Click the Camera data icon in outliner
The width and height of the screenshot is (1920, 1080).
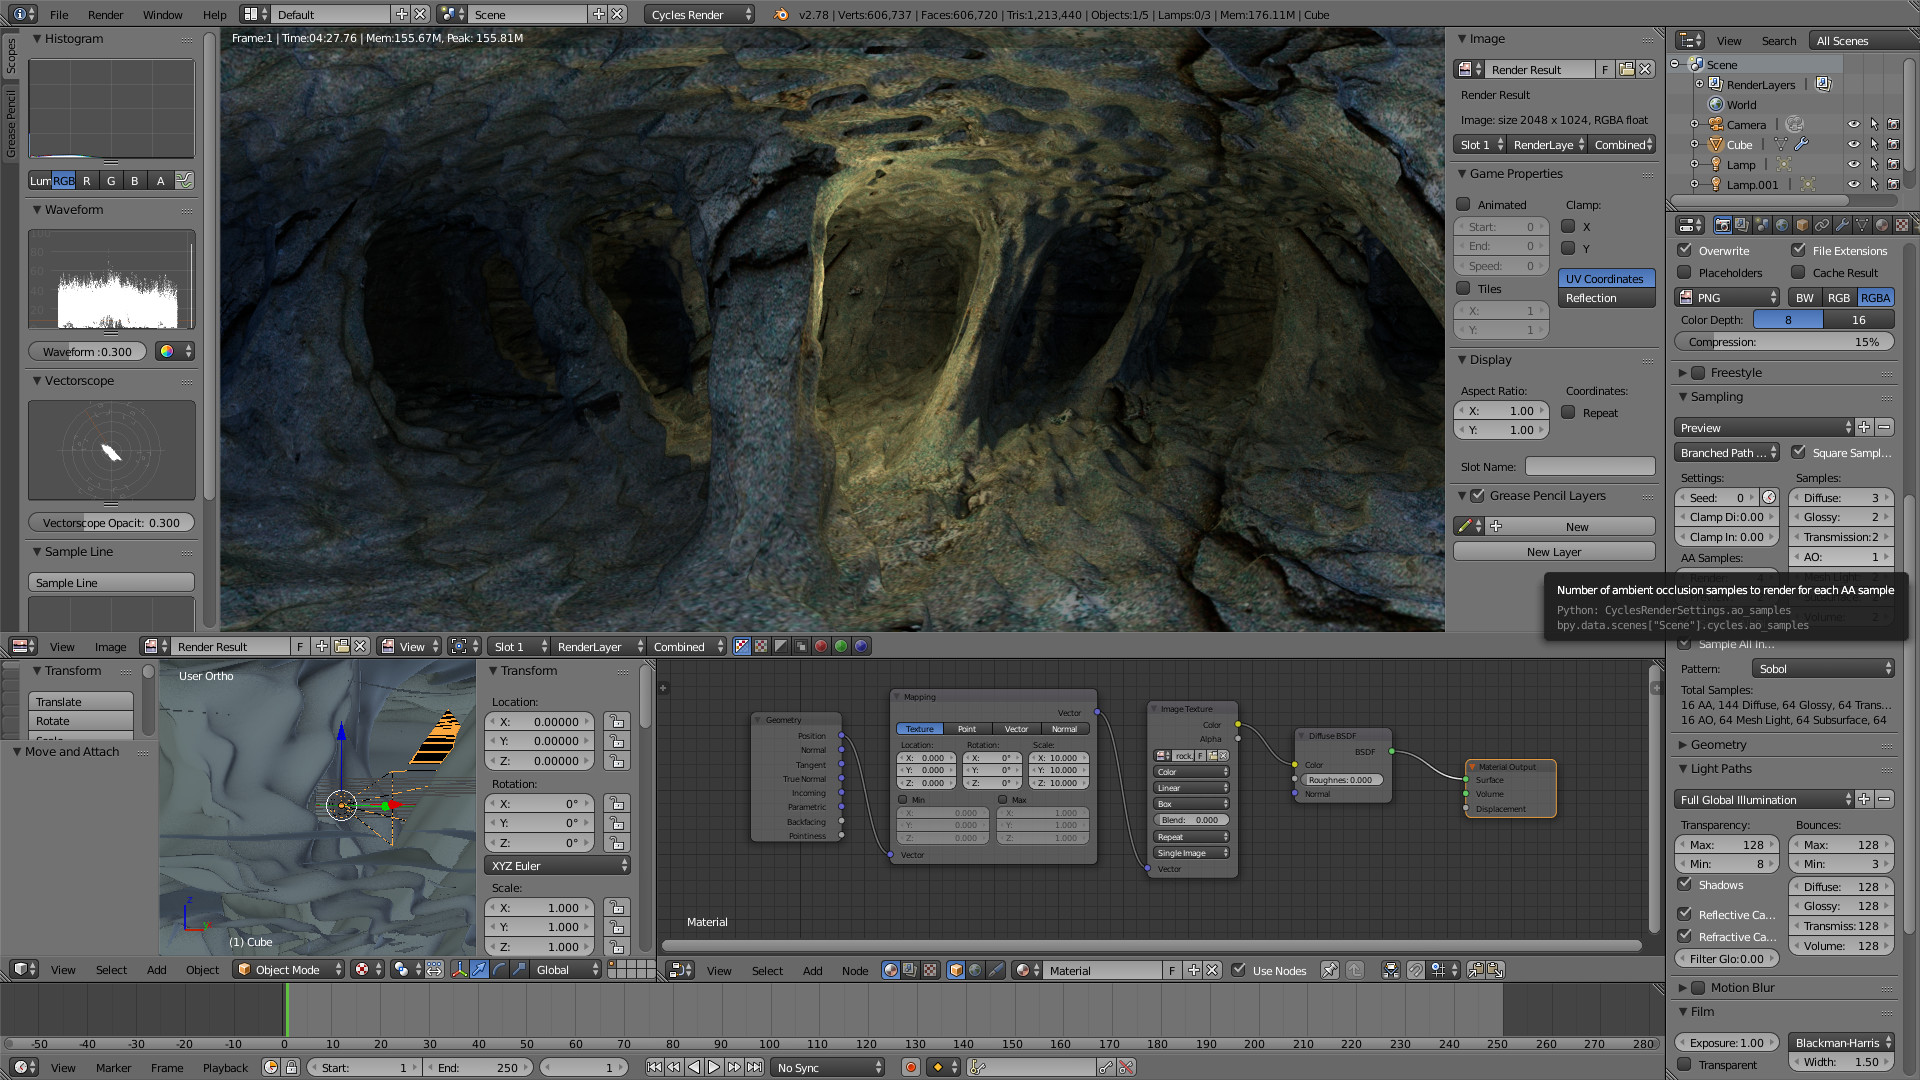pyautogui.click(x=1795, y=124)
